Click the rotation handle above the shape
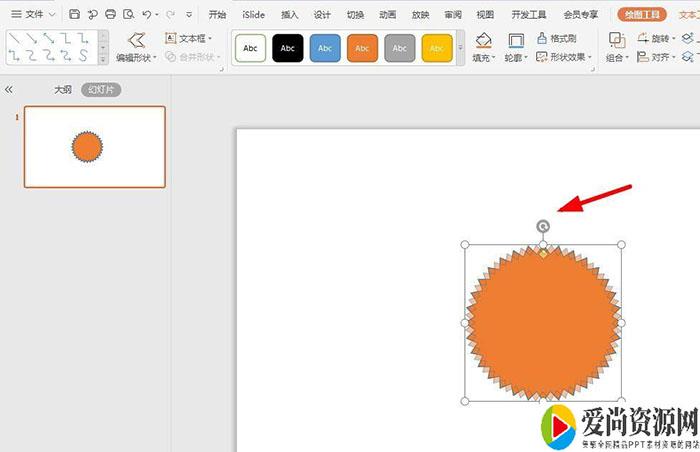Image resolution: width=700 pixels, height=452 pixels. click(x=543, y=226)
